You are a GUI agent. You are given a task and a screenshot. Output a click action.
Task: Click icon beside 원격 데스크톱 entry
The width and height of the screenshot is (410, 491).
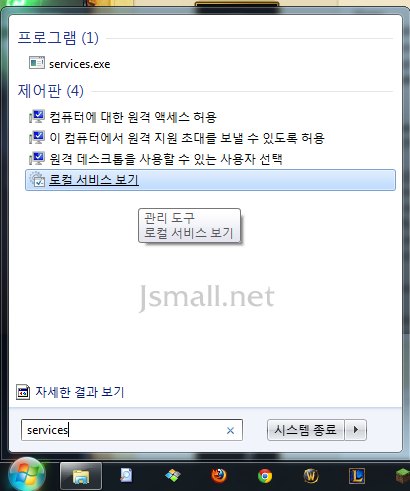[37, 158]
